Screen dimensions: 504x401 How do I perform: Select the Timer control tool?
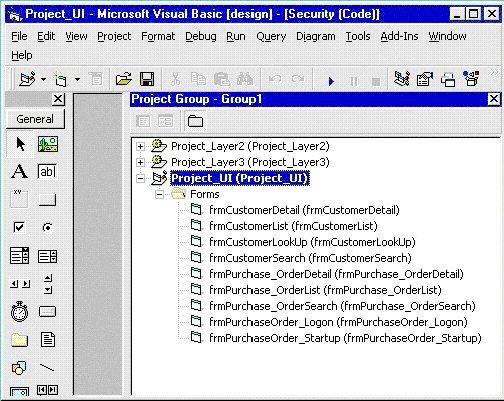19,312
